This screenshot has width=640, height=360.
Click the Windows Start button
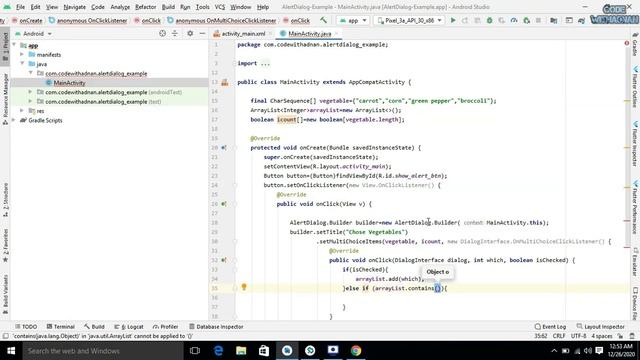coord(11,351)
